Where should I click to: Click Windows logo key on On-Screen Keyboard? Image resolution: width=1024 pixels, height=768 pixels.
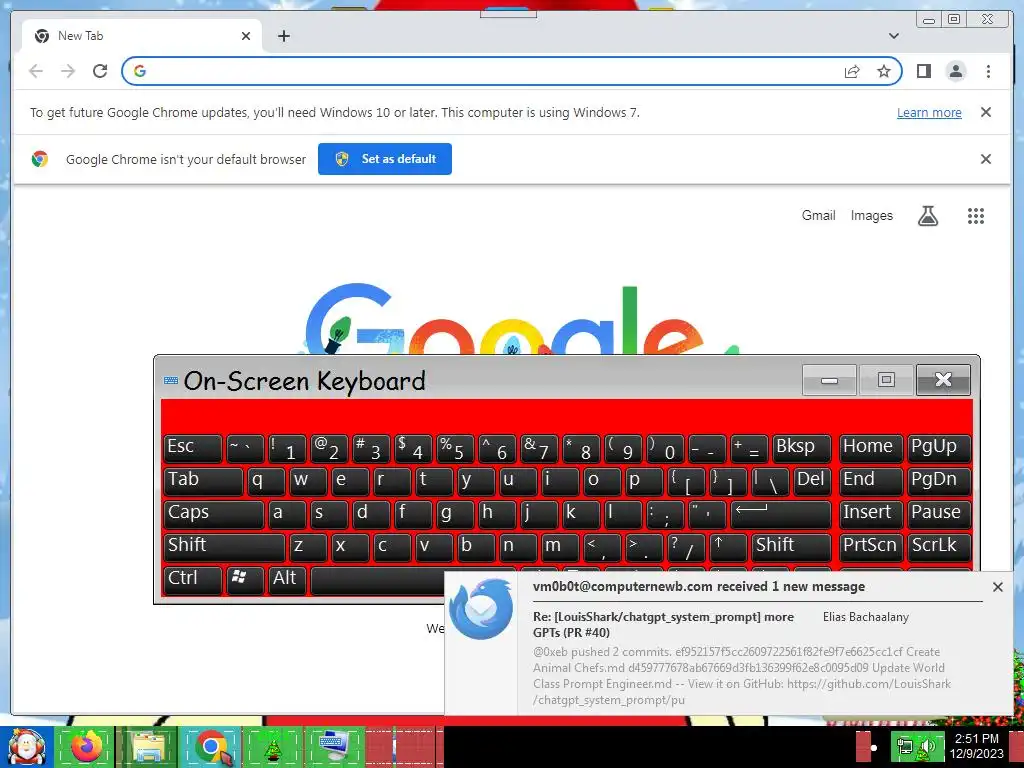[245, 579]
